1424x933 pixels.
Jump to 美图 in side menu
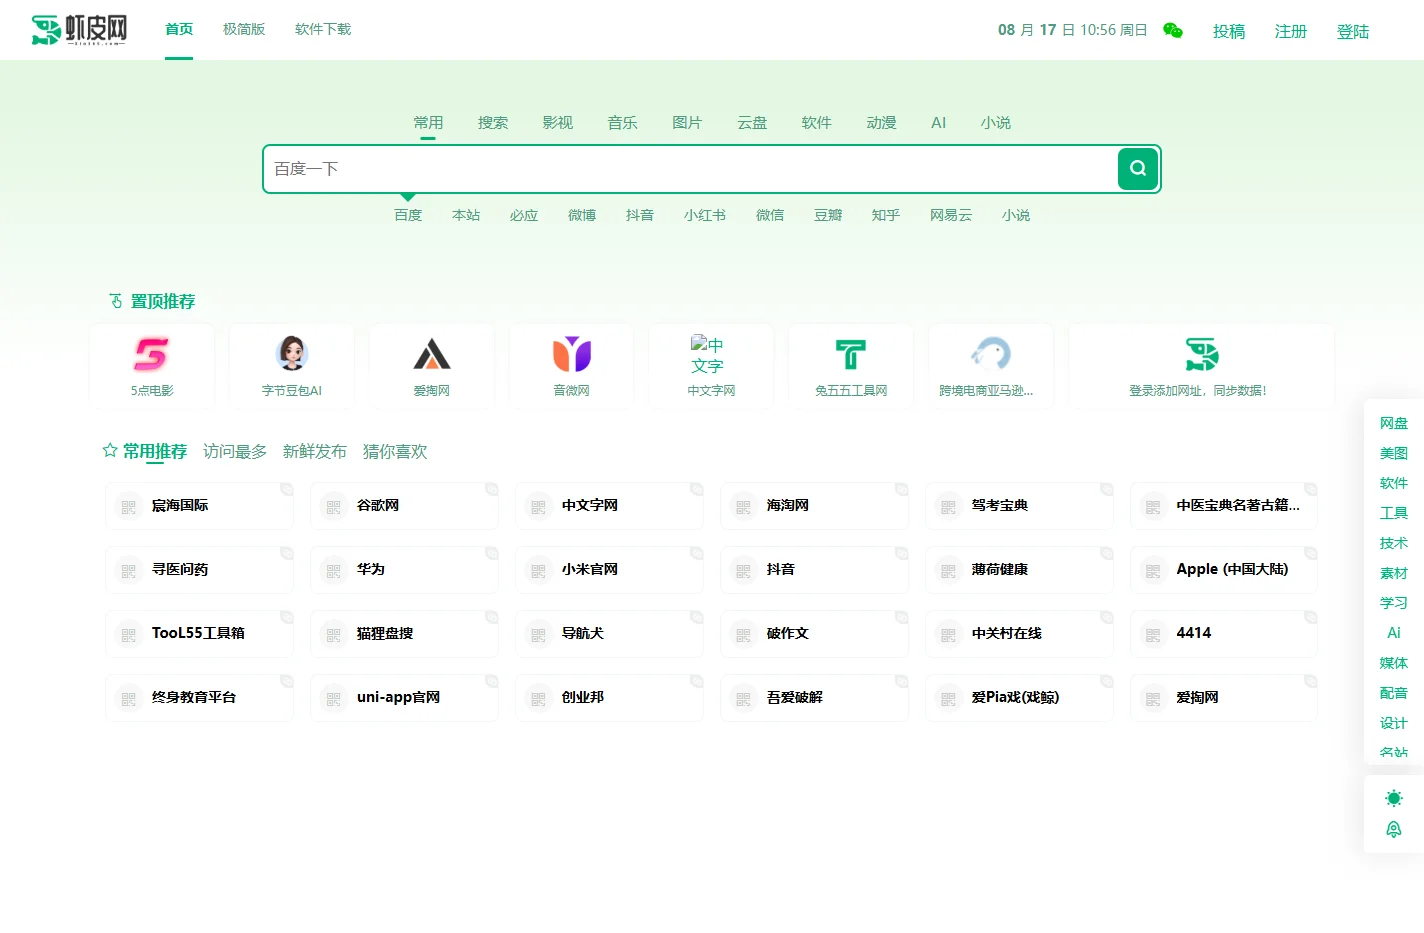(x=1394, y=453)
